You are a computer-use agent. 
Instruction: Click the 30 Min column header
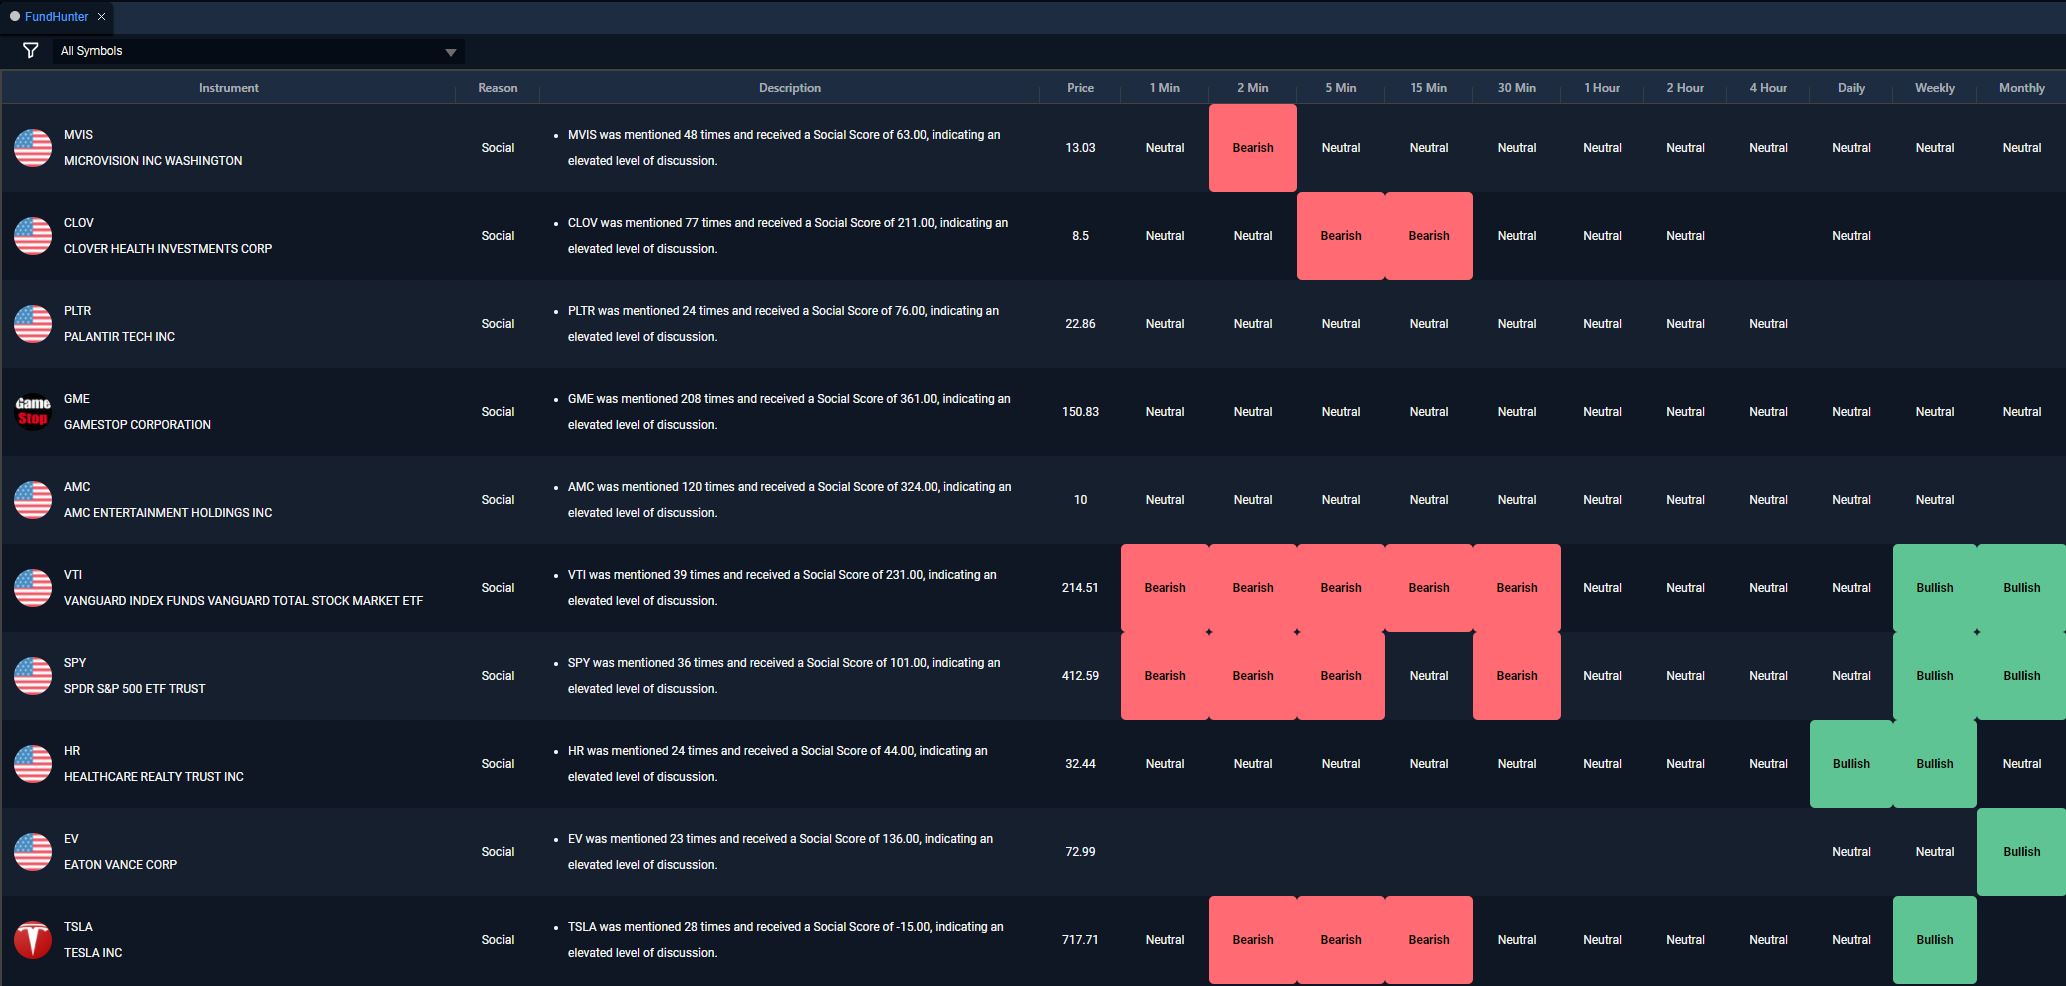tap(1516, 88)
